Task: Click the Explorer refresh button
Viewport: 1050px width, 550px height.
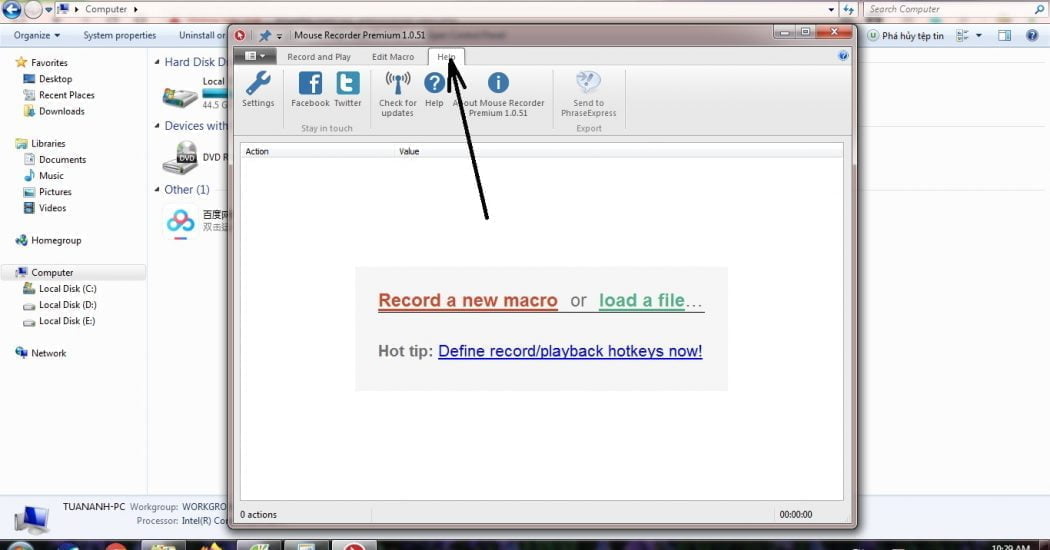Action: tap(848, 9)
